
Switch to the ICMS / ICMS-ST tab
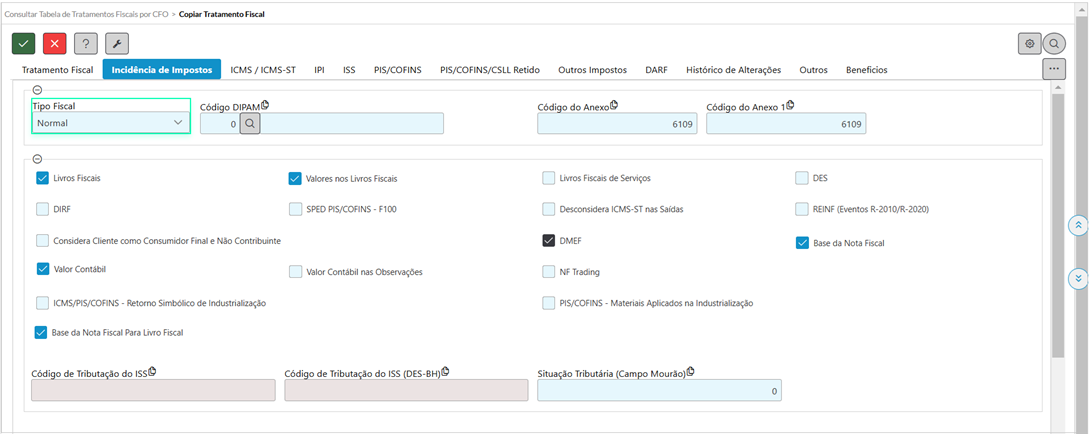(x=262, y=70)
